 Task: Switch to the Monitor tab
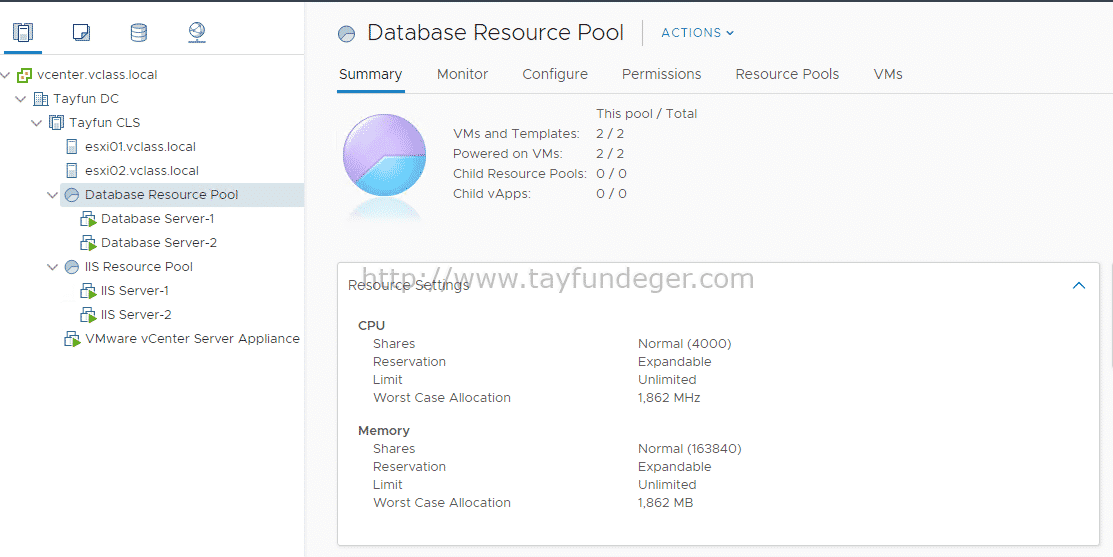click(x=463, y=74)
